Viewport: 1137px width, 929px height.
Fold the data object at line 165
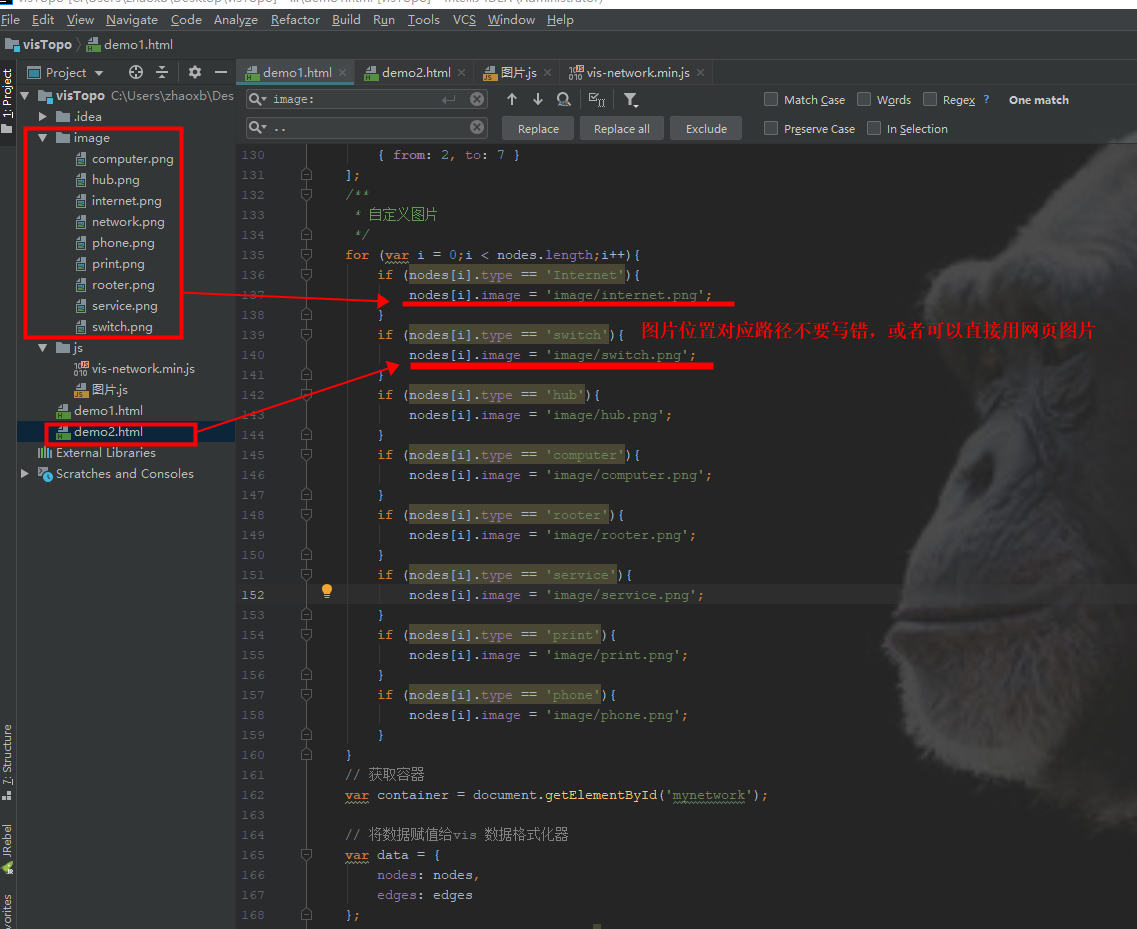(x=306, y=855)
